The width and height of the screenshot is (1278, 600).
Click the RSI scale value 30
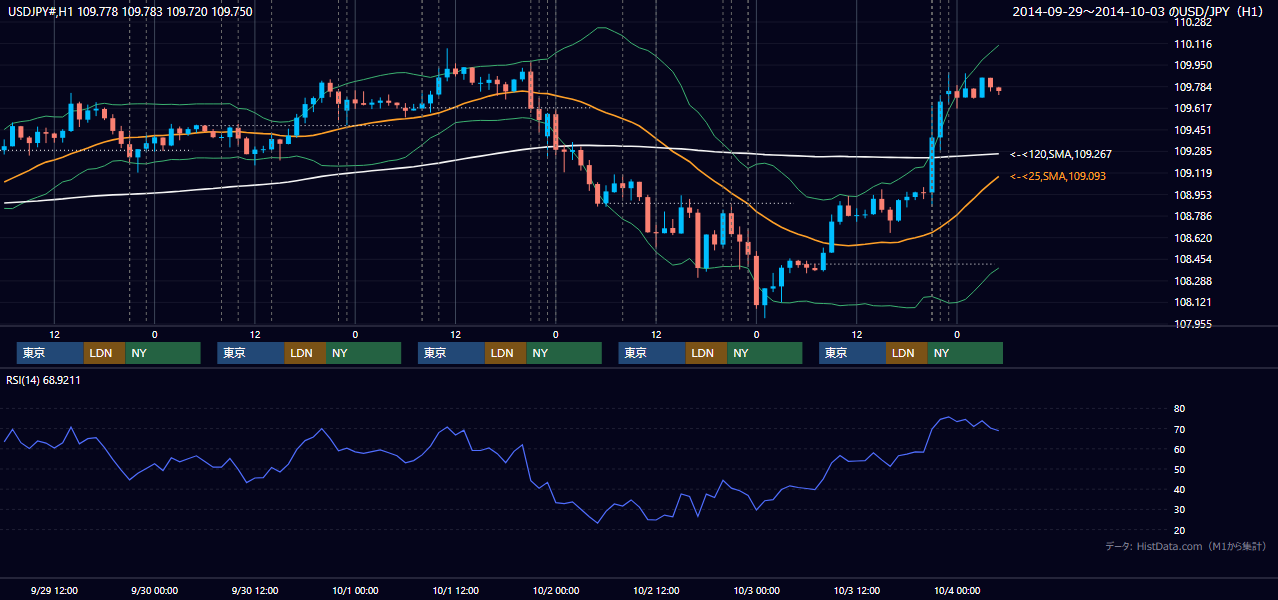(x=1179, y=510)
